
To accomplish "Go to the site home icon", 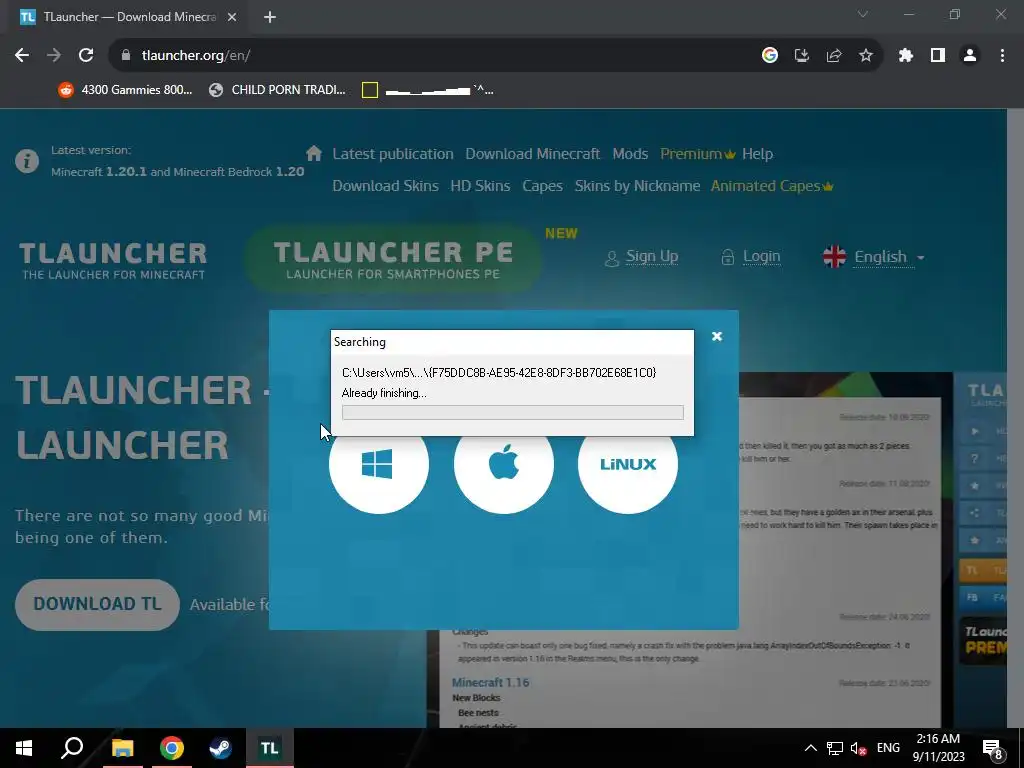I will click(x=313, y=153).
